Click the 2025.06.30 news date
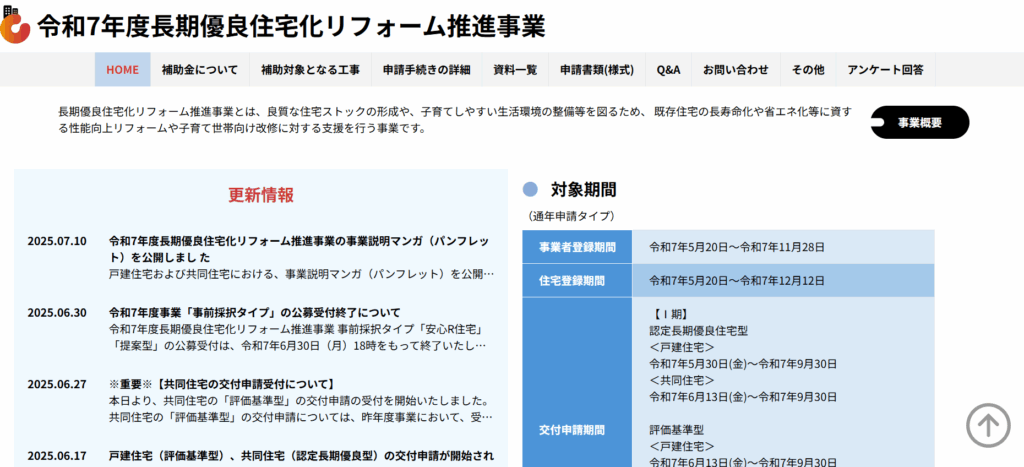This screenshot has height=467, width=1024. click(x=57, y=312)
